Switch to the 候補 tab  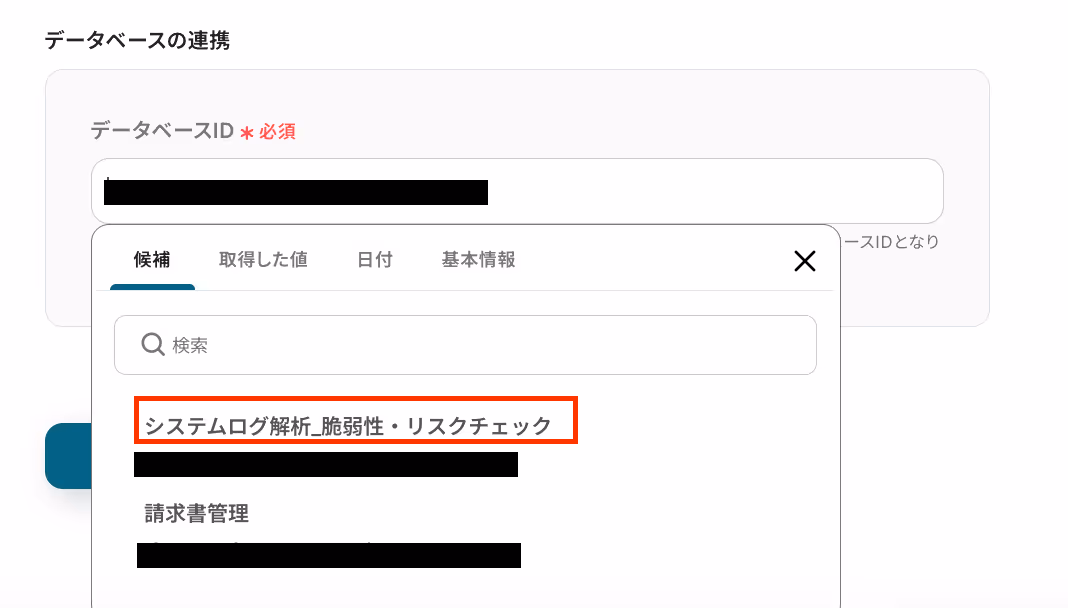tap(152, 259)
